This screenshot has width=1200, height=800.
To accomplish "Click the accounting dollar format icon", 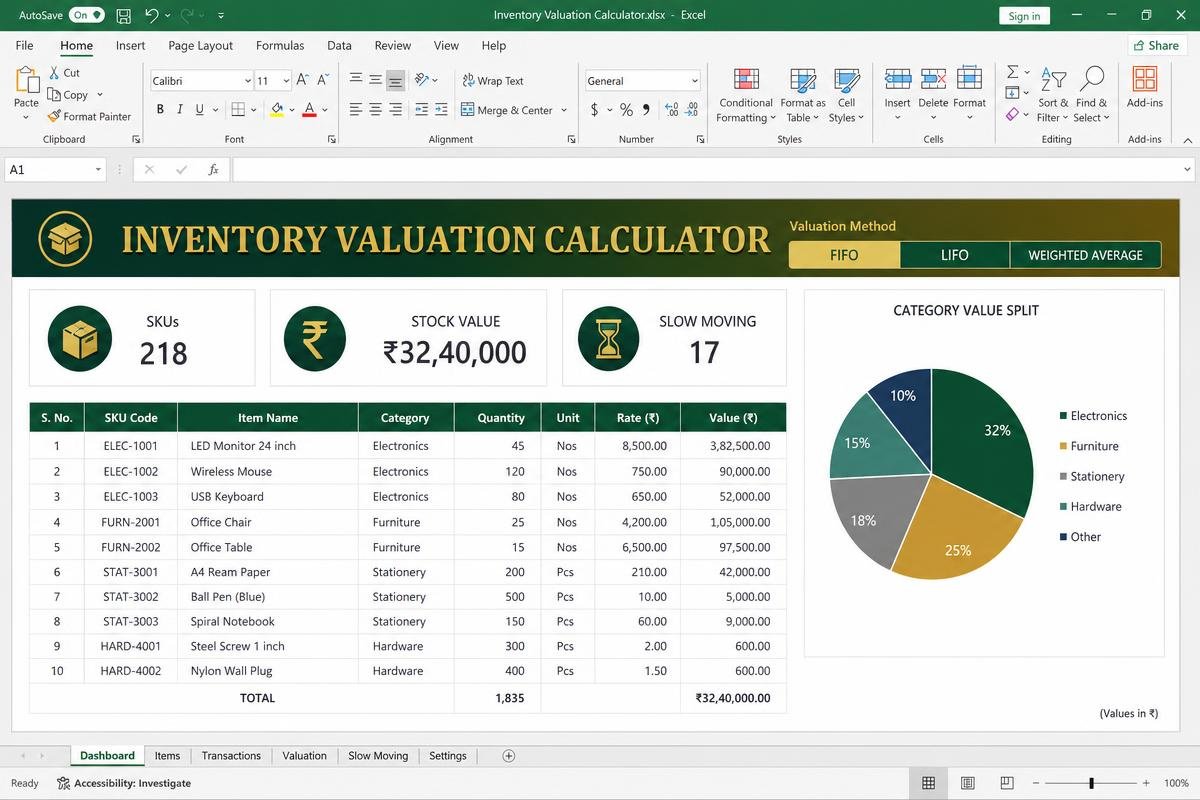I will tap(594, 110).
